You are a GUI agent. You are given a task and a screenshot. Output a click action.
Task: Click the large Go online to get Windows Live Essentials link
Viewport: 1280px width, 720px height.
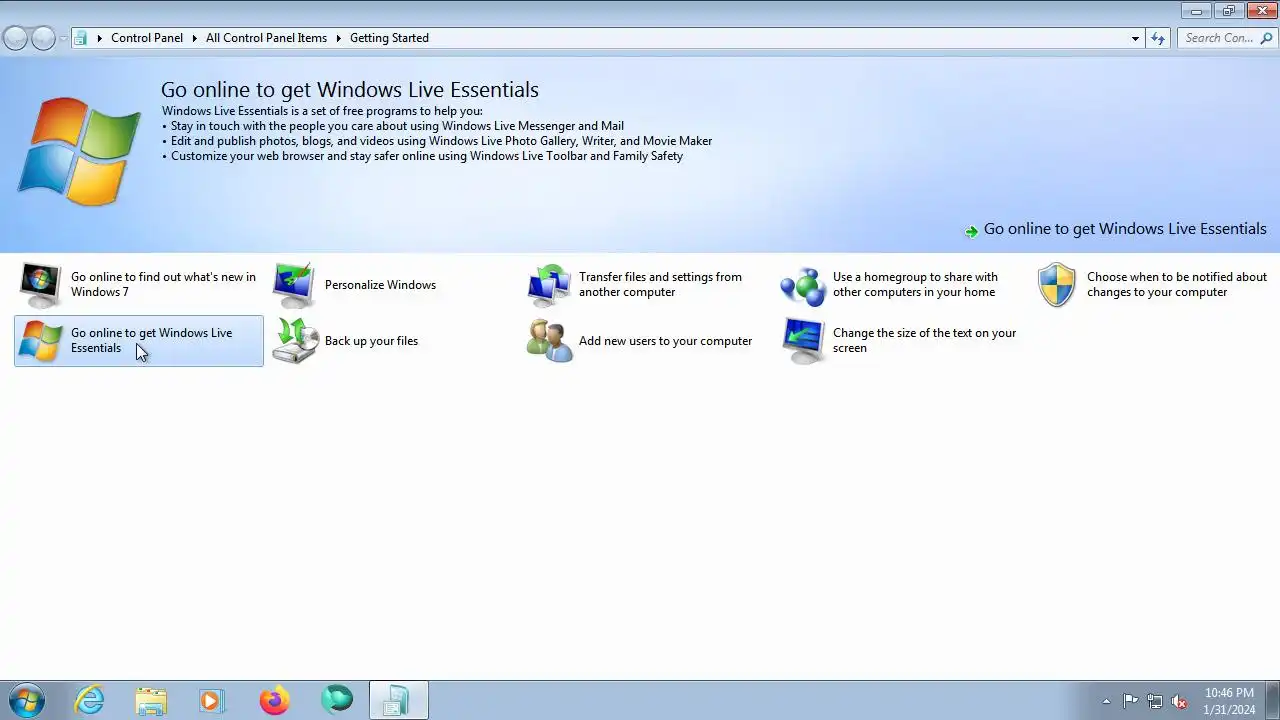click(x=1125, y=229)
